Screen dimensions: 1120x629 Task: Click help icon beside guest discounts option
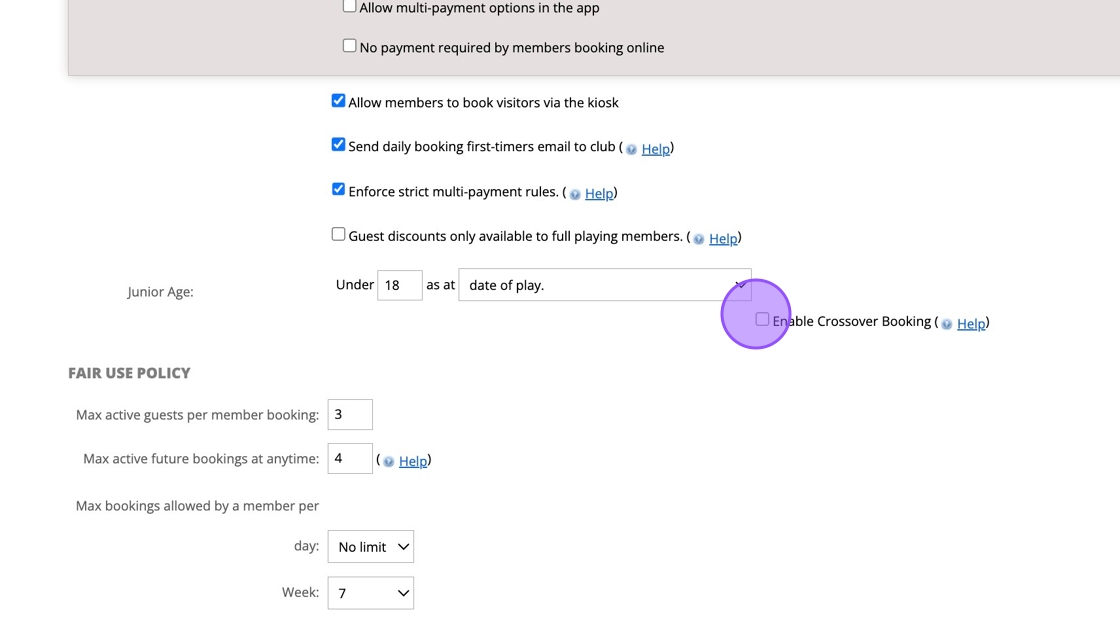click(x=699, y=239)
